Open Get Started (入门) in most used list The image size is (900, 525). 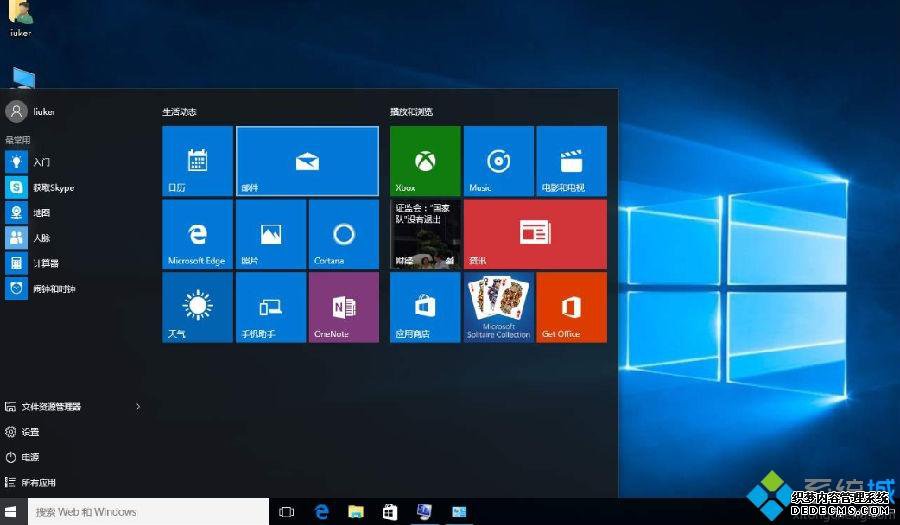coord(72,162)
